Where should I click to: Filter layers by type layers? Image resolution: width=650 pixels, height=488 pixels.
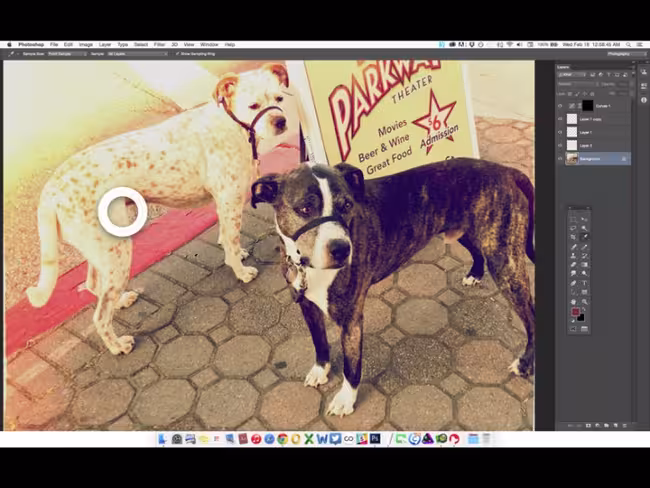609,75
